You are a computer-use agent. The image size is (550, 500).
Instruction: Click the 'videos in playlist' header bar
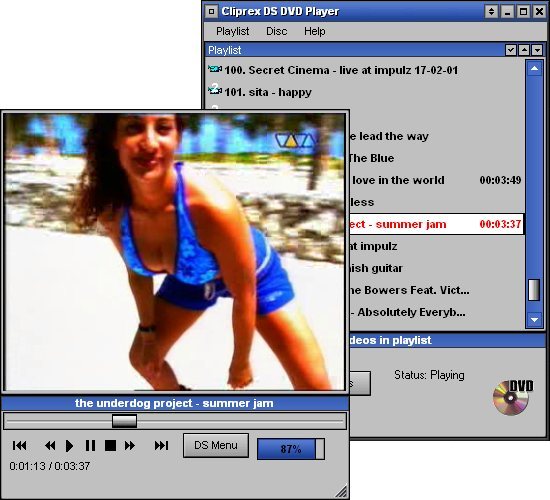447,340
